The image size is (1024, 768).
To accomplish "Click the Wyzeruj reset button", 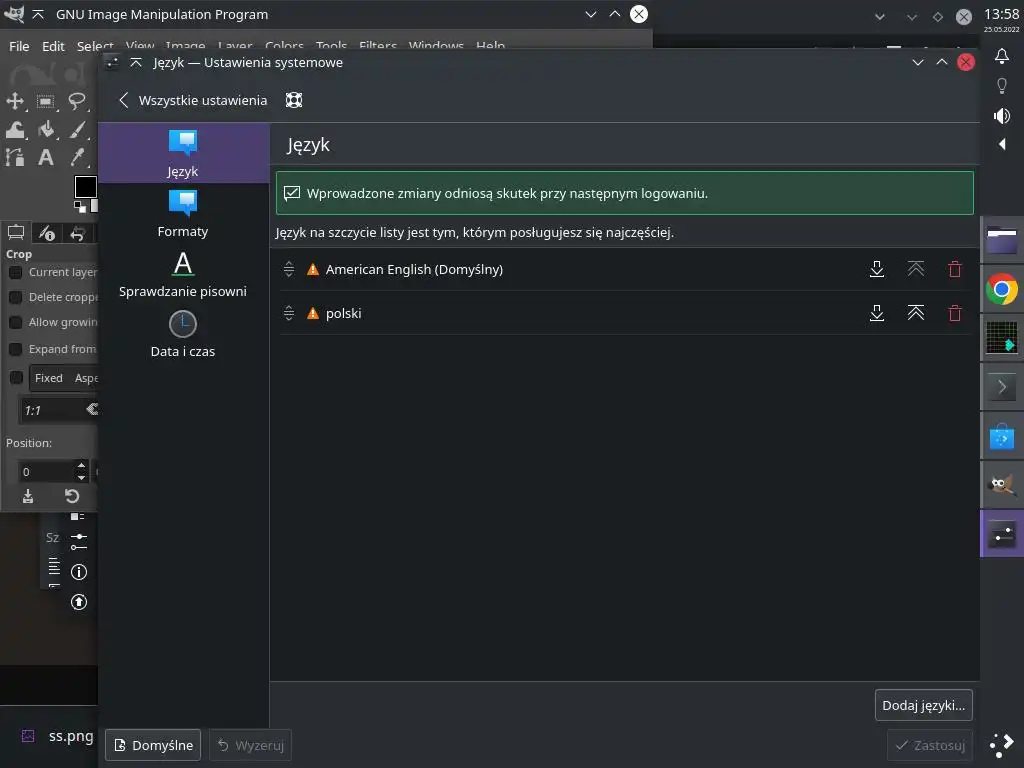I will coord(250,745).
